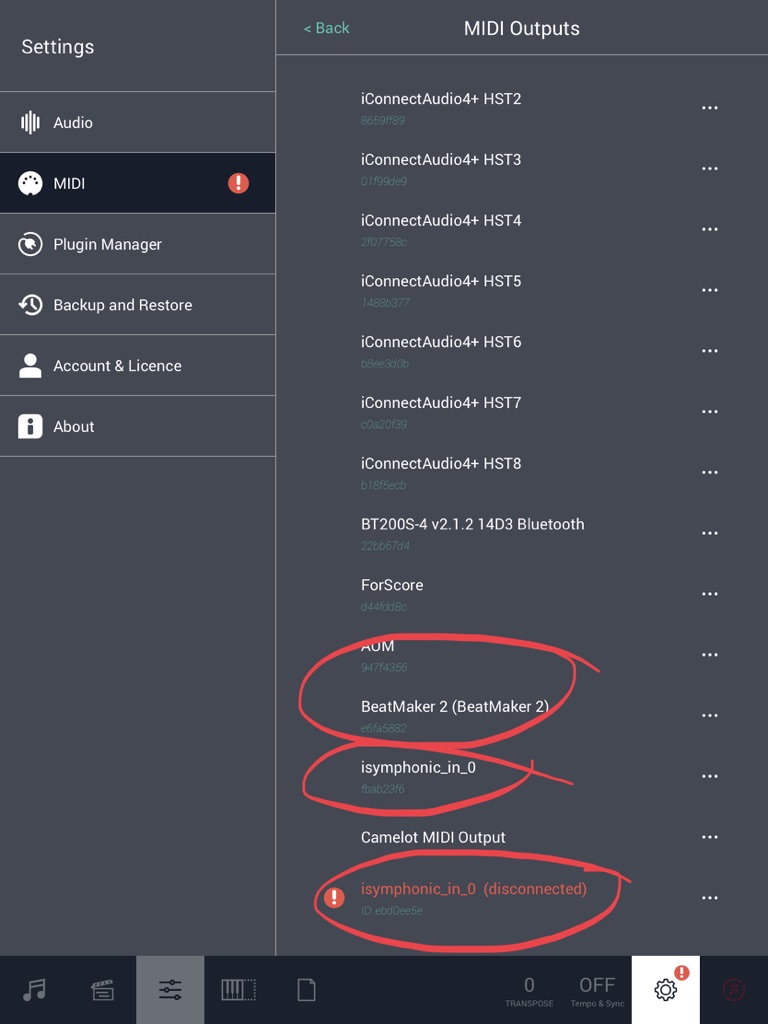Open Backup and Restore settings
The height and width of the screenshot is (1024, 768).
[137, 305]
